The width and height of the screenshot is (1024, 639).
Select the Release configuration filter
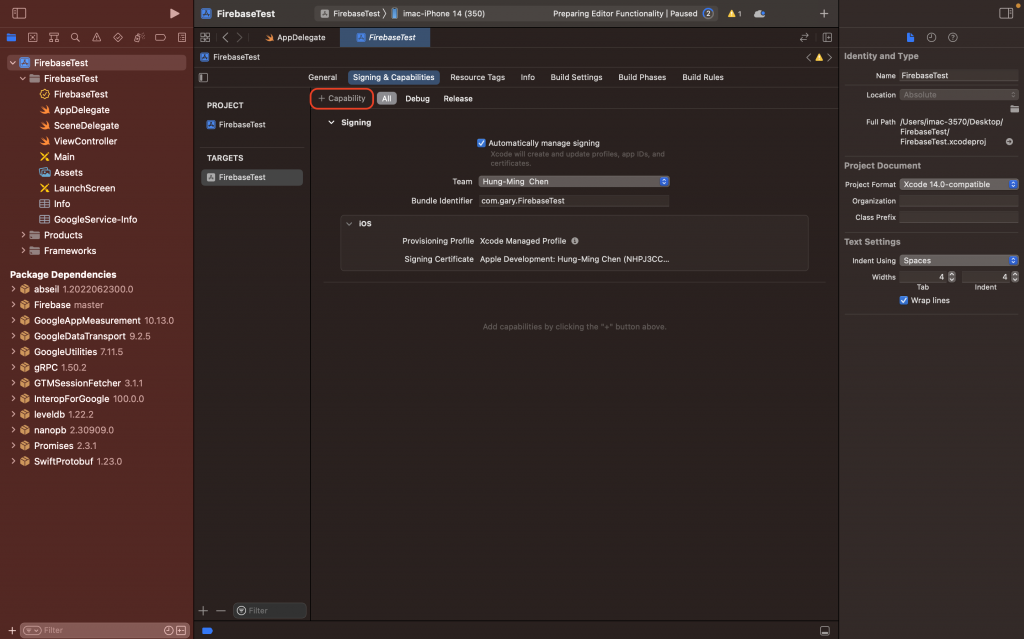click(x=458, y=99)
